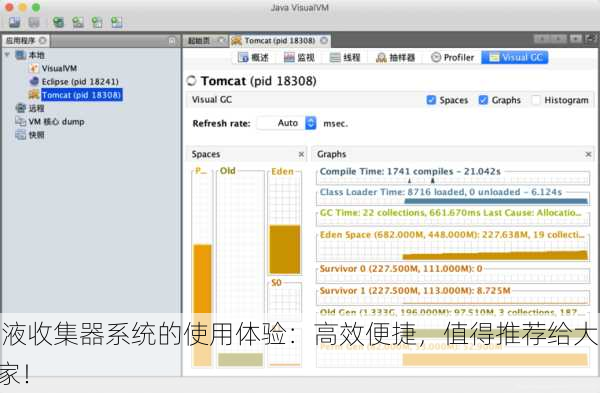Open the Visual GC tab

515,57
